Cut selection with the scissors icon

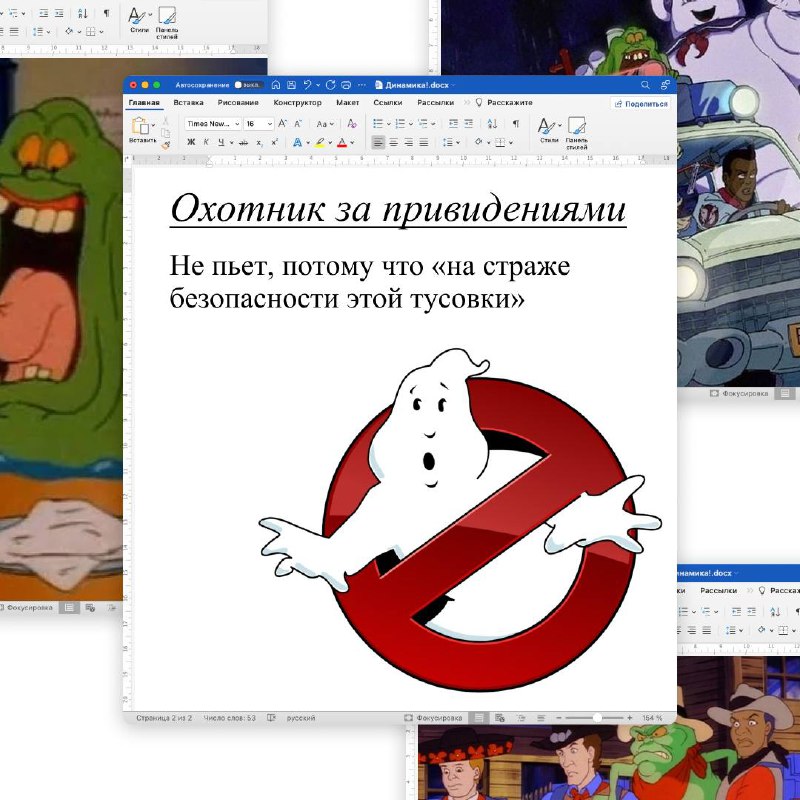click(x=165, y=121)
